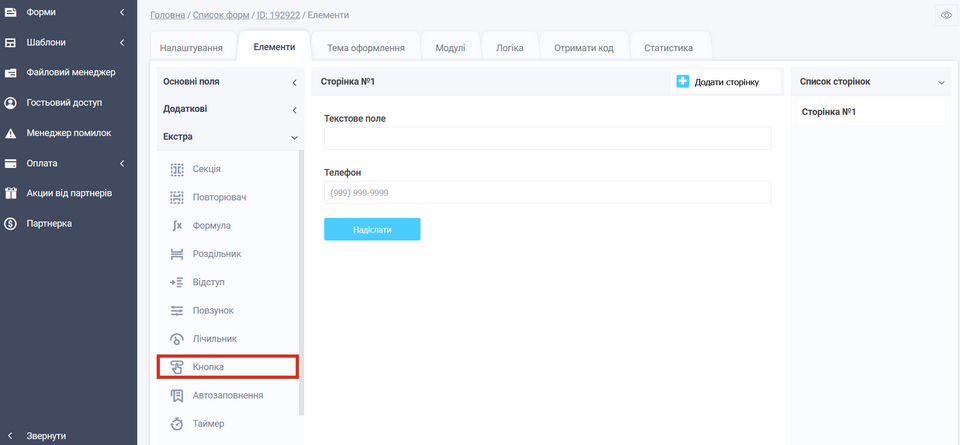Open the Список форм breadcrumb link
The height and width of the screenshot is (445, 960).
click(x=222, y=15)
